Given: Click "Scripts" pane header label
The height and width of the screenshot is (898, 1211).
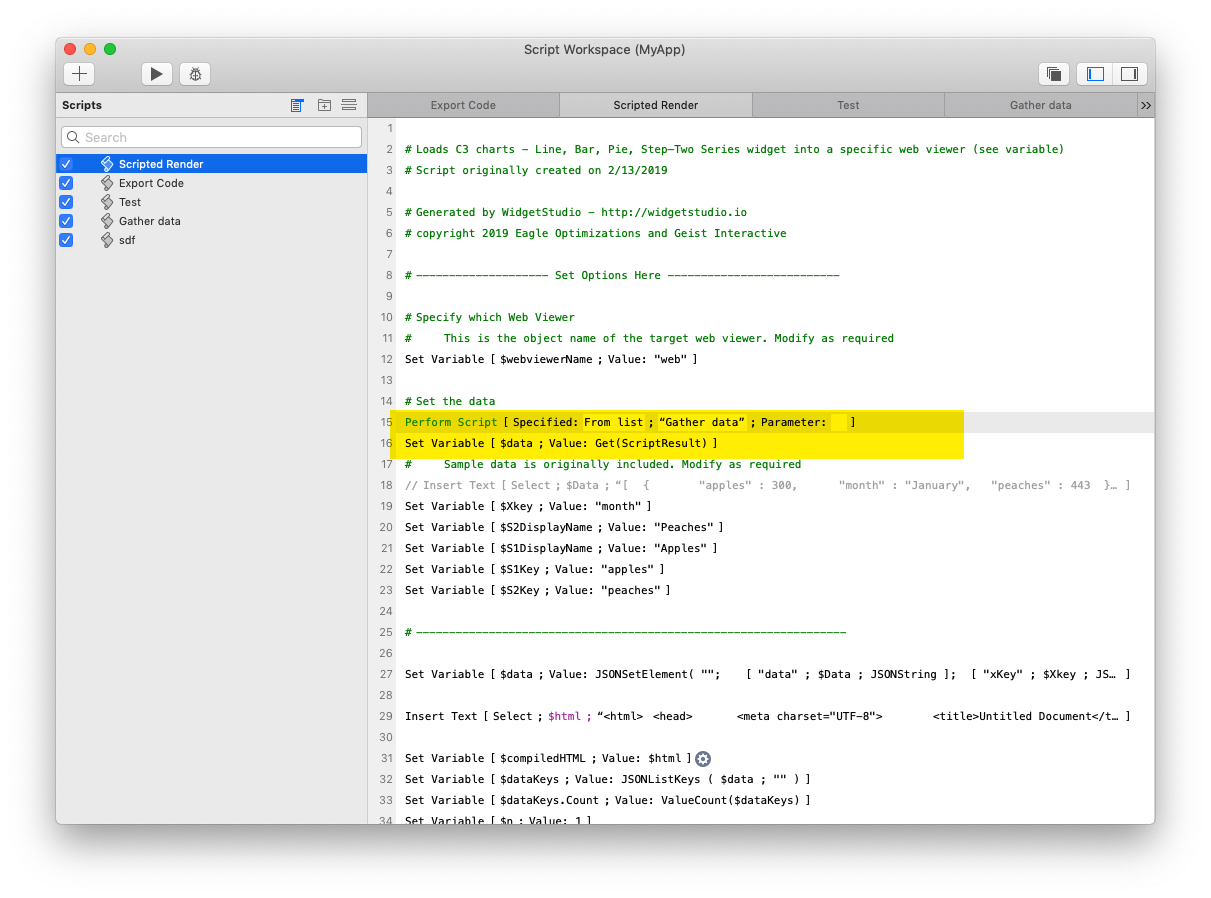Looking at the screenshot, I should coord(82,105).
